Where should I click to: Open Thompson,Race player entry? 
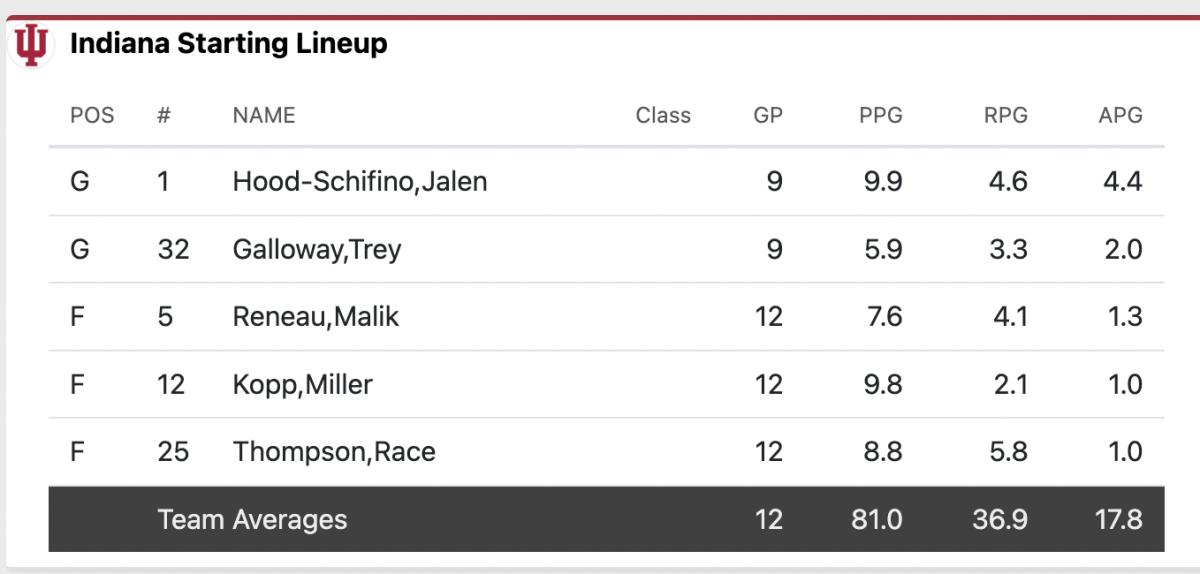tap(334, 452)
